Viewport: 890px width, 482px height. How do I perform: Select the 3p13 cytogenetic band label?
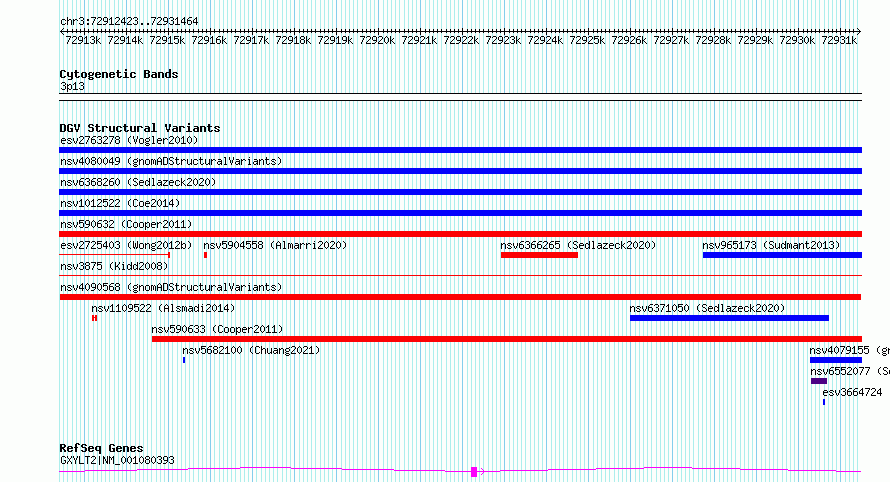pyautogui.click(x=72, y=86)
